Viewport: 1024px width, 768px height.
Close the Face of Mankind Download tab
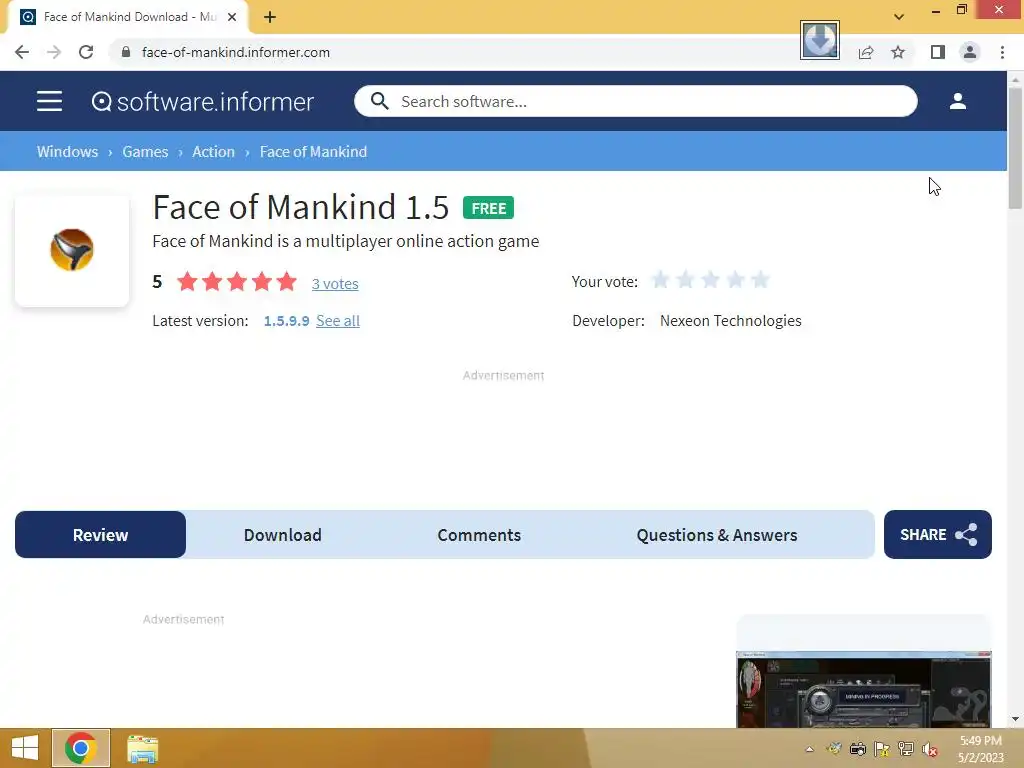tap(232, 17)
